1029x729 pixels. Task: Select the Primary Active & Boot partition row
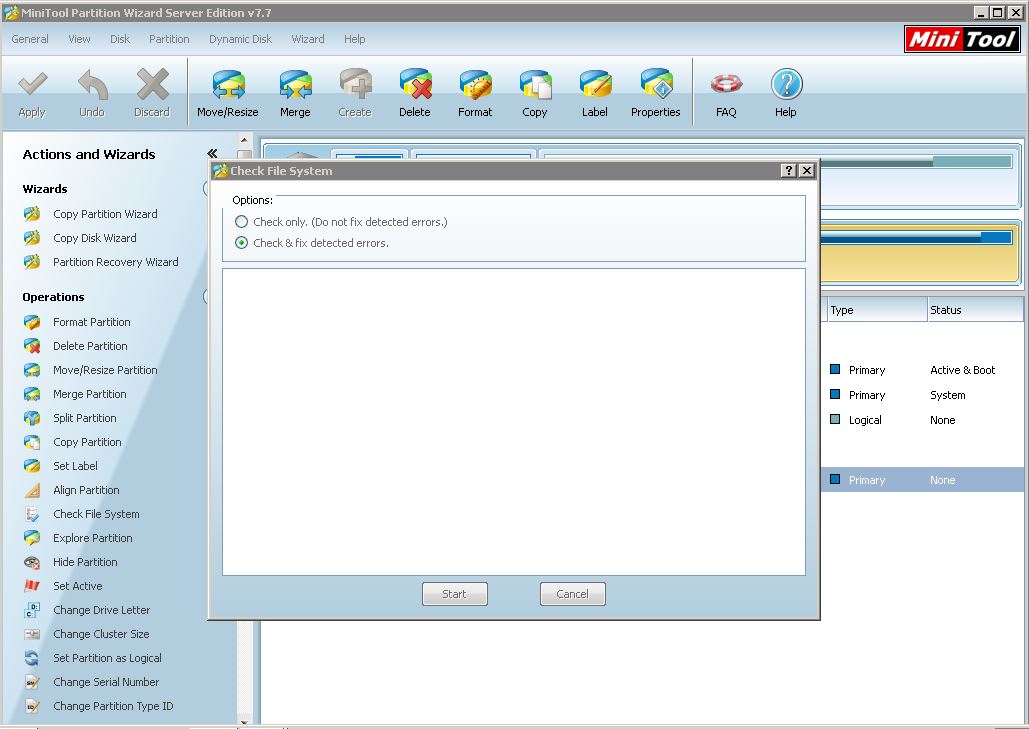pyautogui.click(x=922, y=370)
